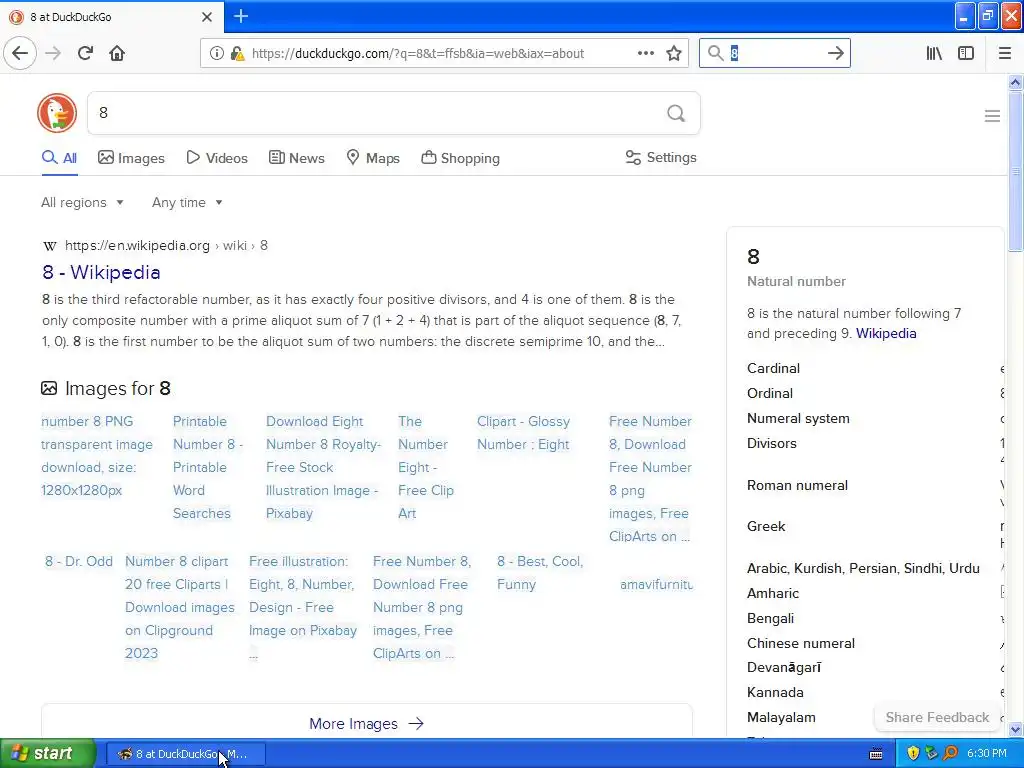Expand the 'All regions' filter
Image resolution: width=1024 pixels, height=768 pixels.
tap(82, 202)
